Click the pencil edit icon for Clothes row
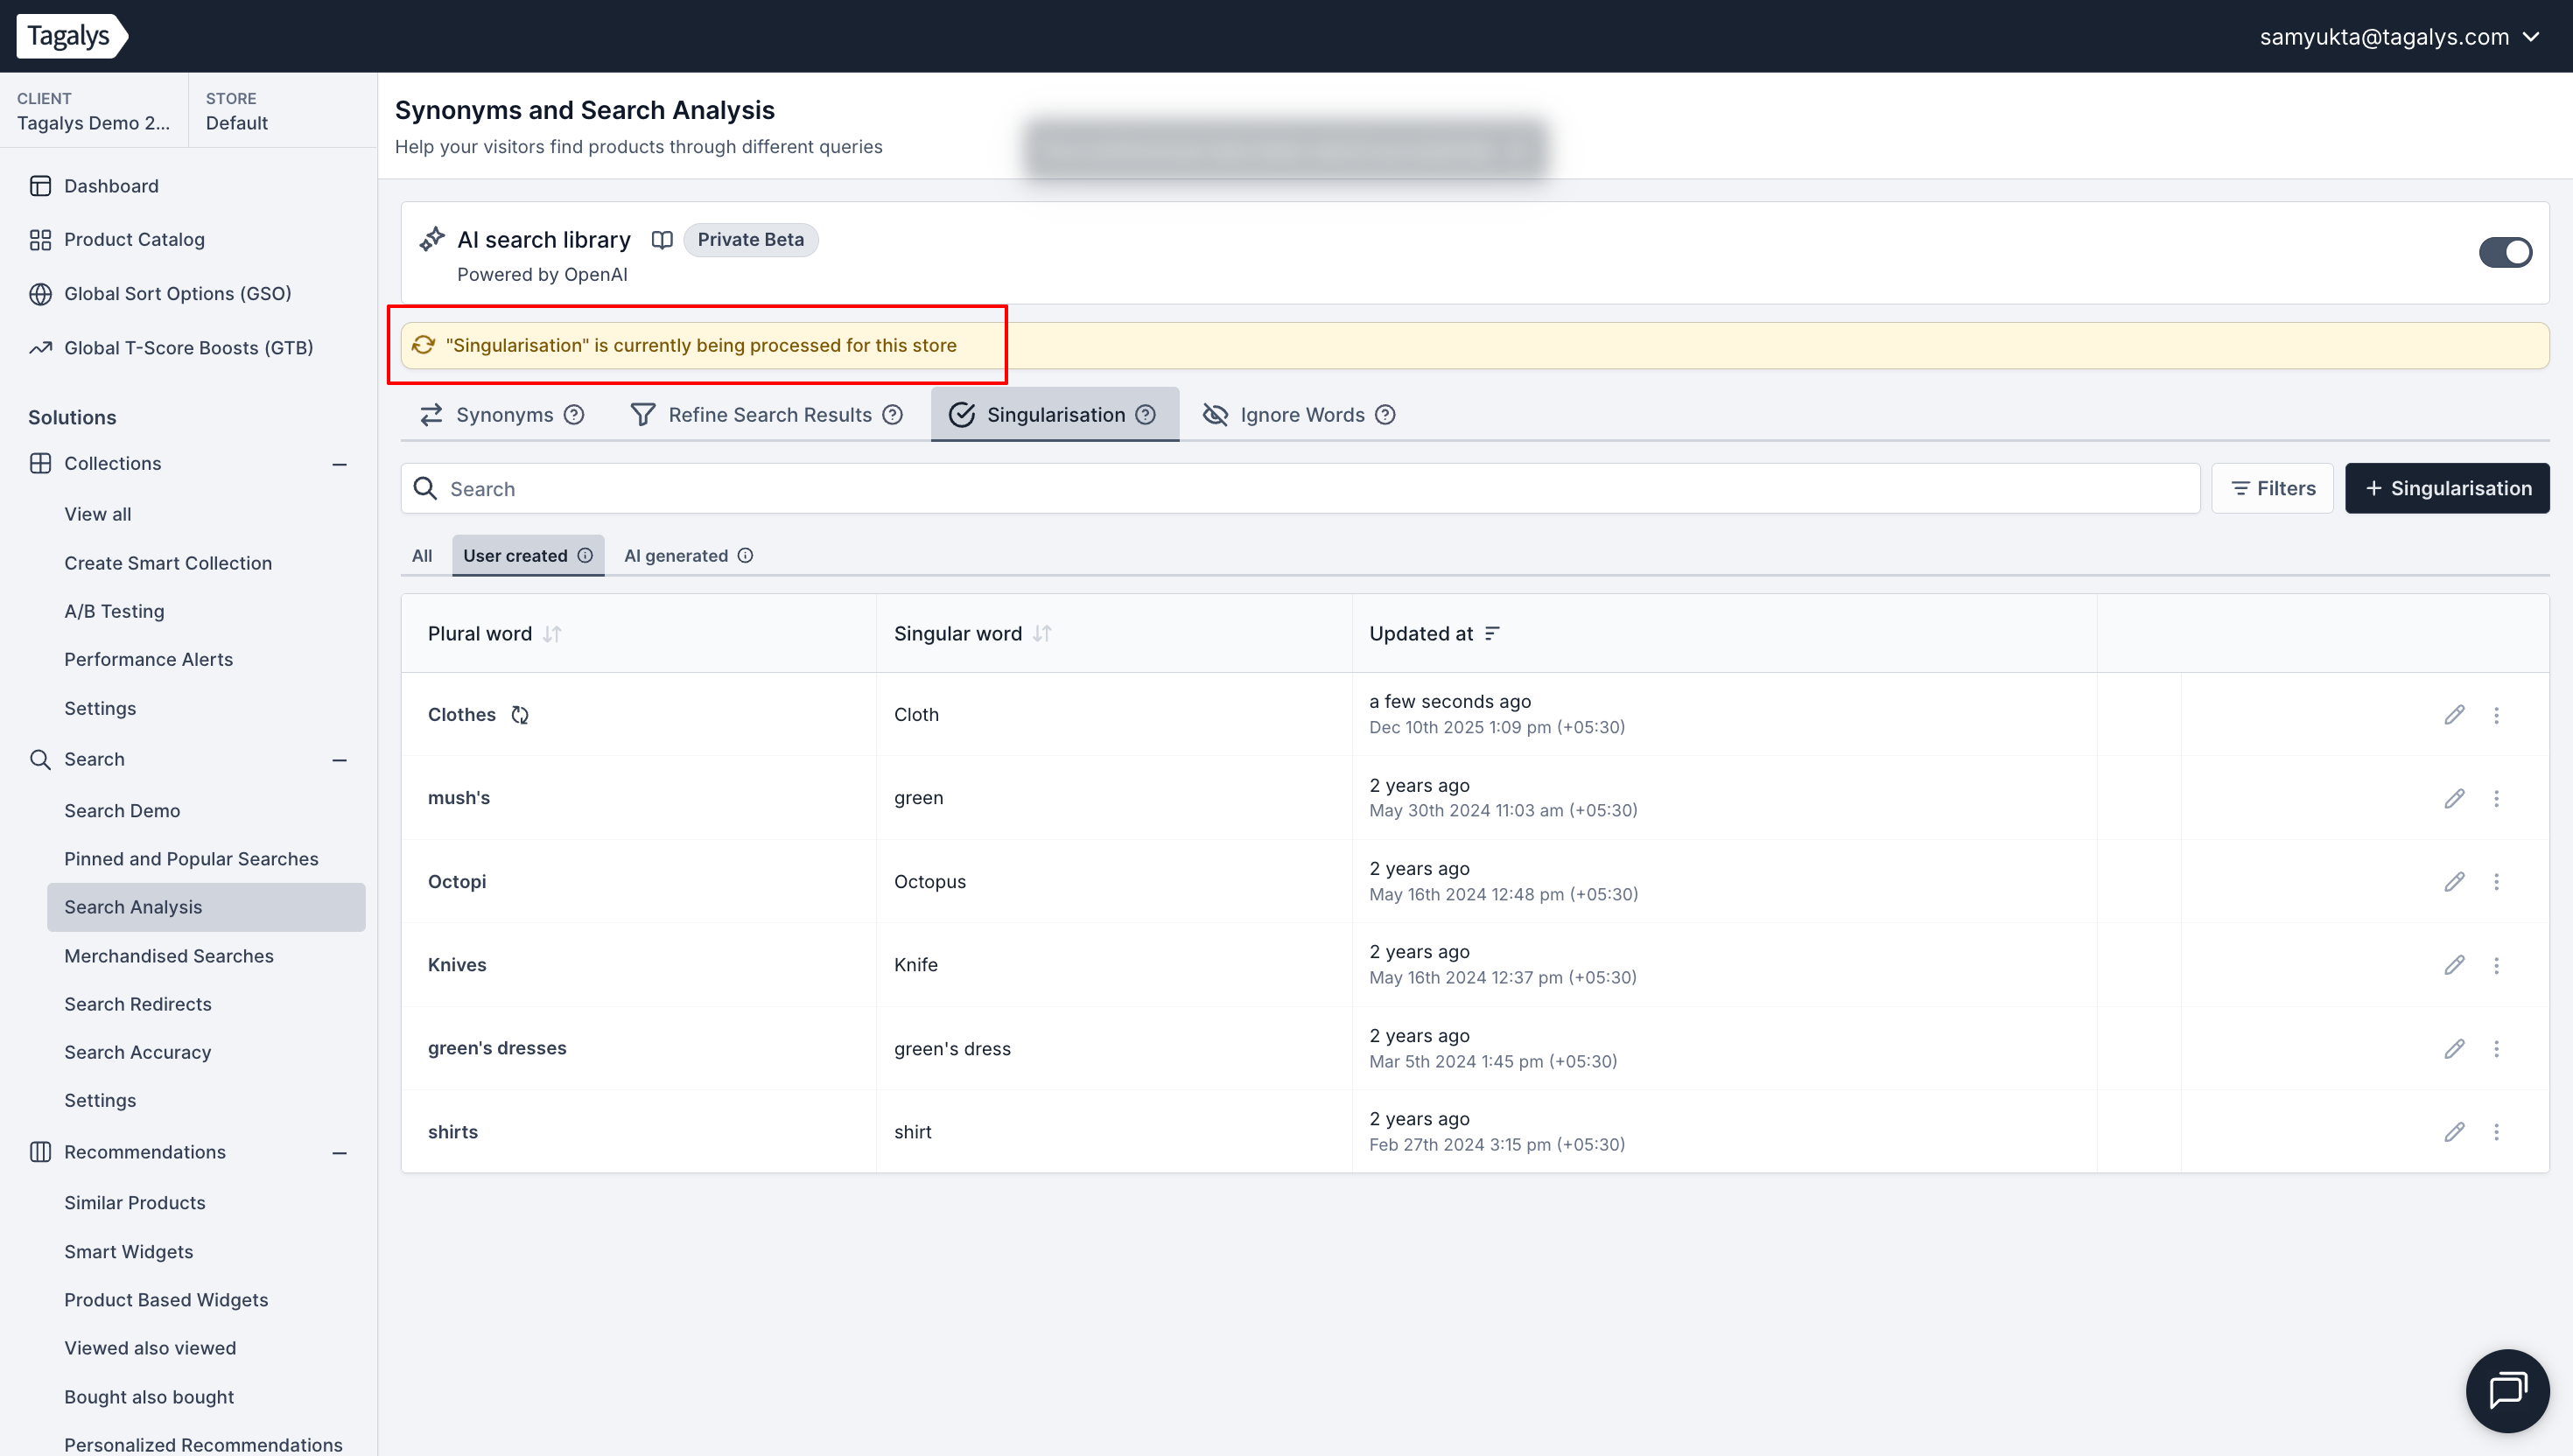The height and width of the screenshot is (1456, 2573). [x=2454, y=715]
